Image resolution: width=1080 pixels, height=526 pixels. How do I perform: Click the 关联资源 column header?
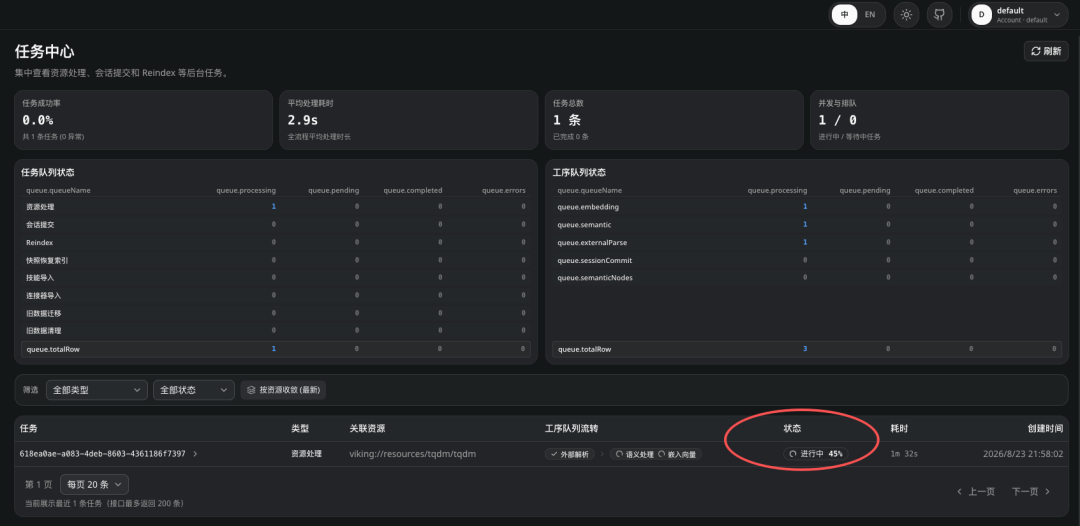coord(367,428)
